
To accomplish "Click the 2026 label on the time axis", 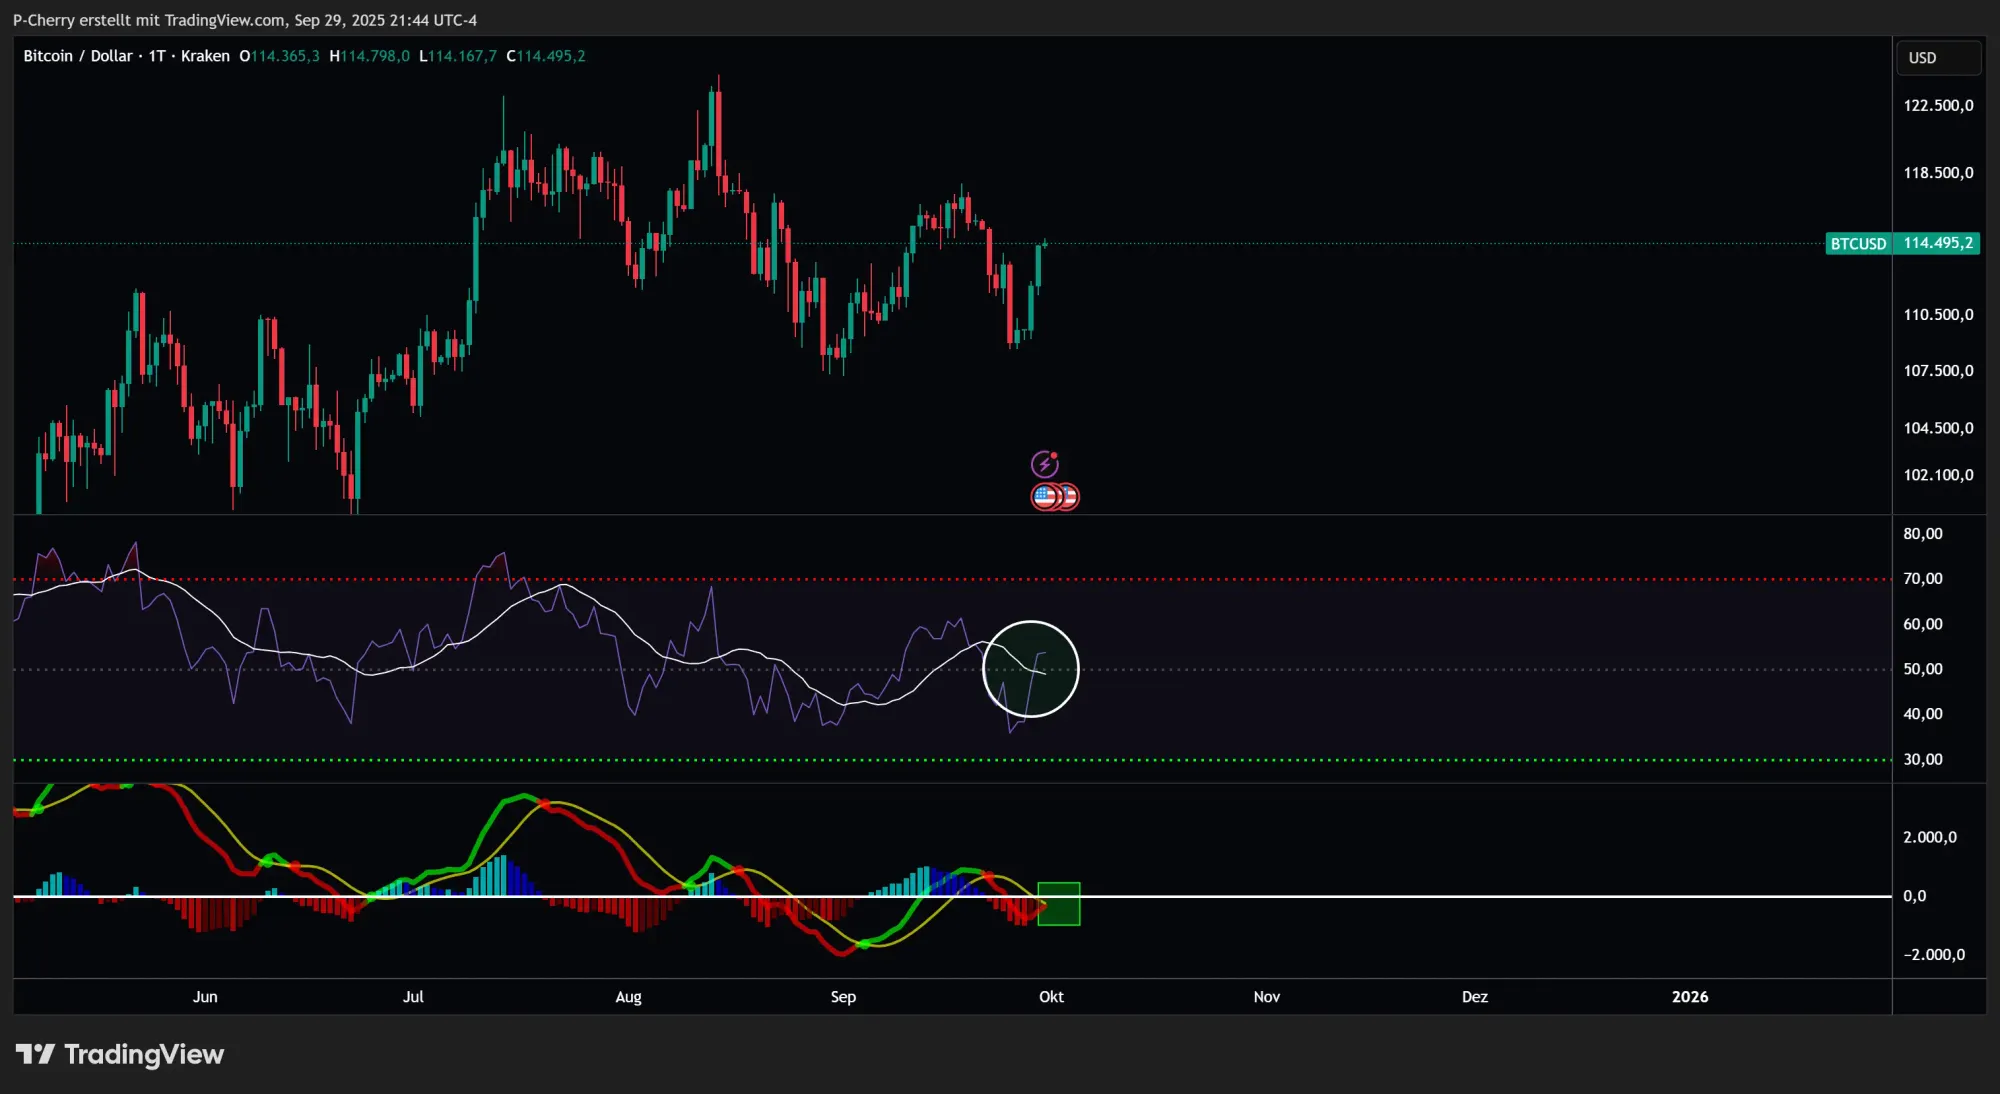I will coord(1689,997).
